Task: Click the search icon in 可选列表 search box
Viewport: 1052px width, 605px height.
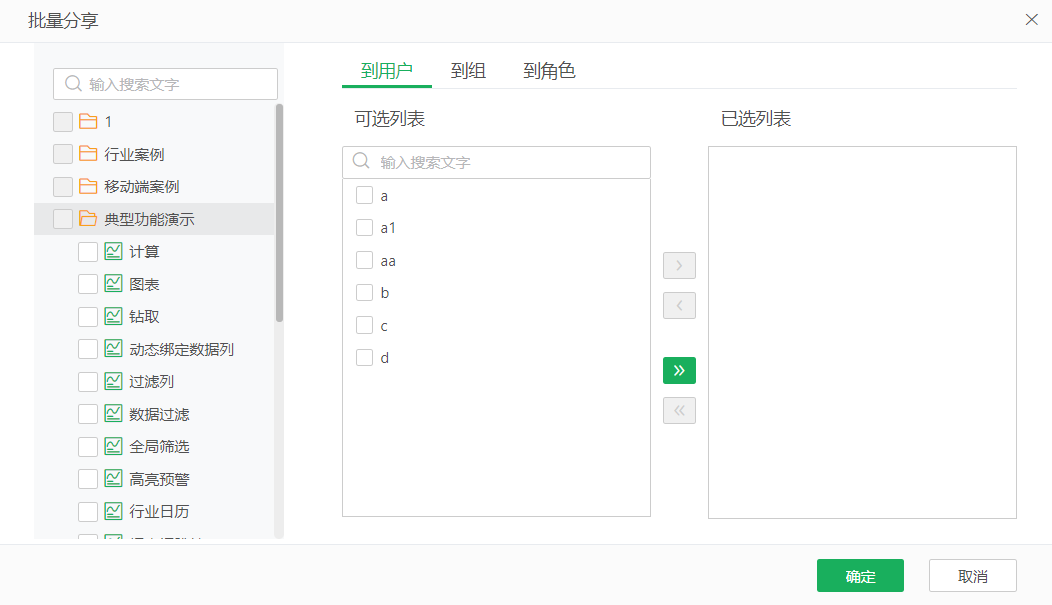Action: (361, 161)
